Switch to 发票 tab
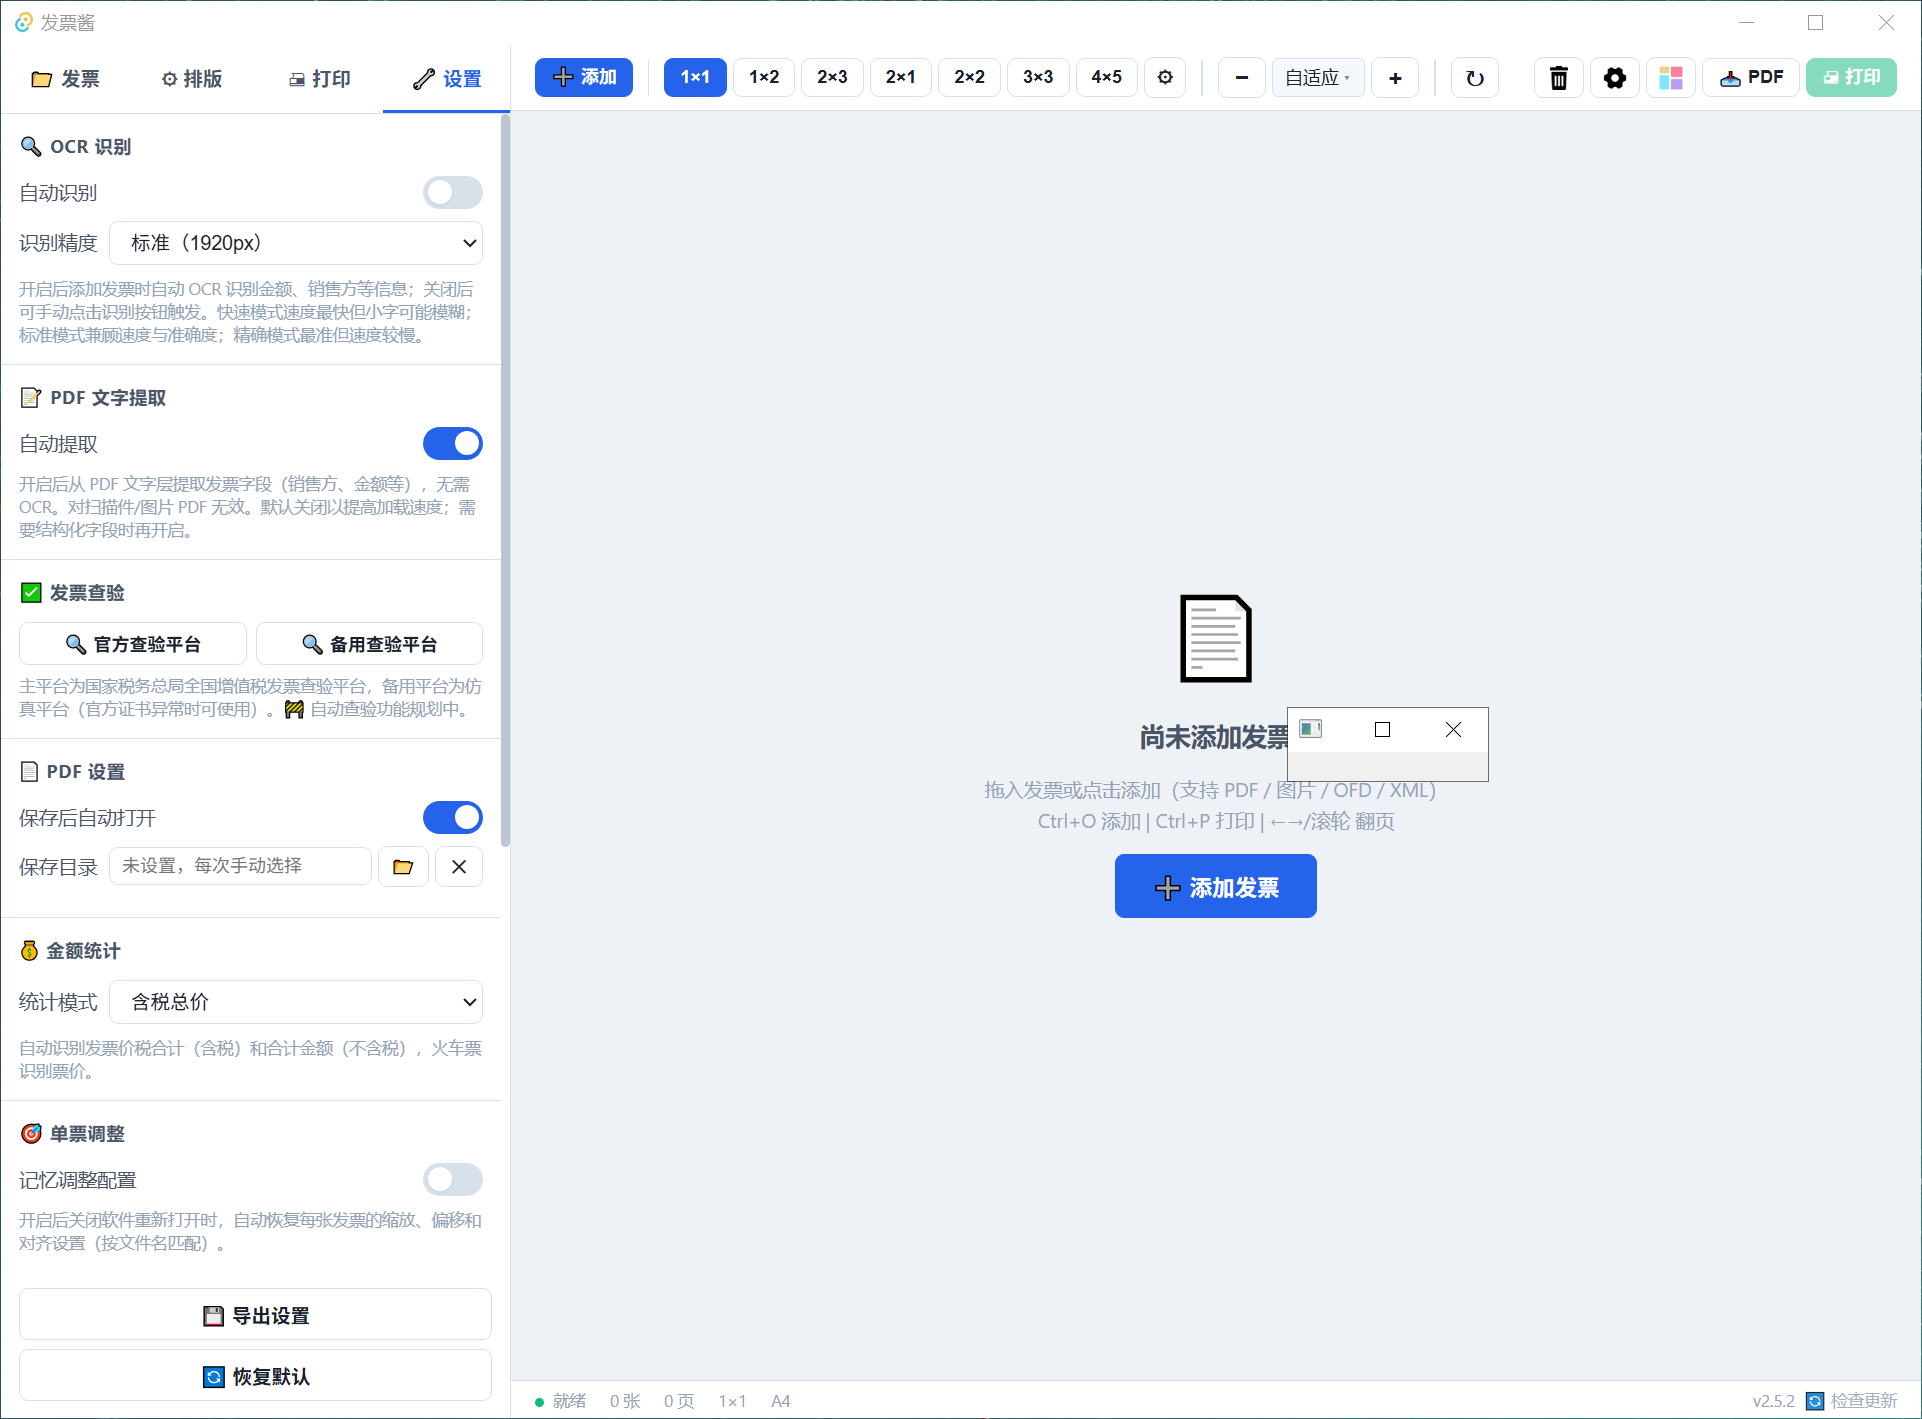 65,79
